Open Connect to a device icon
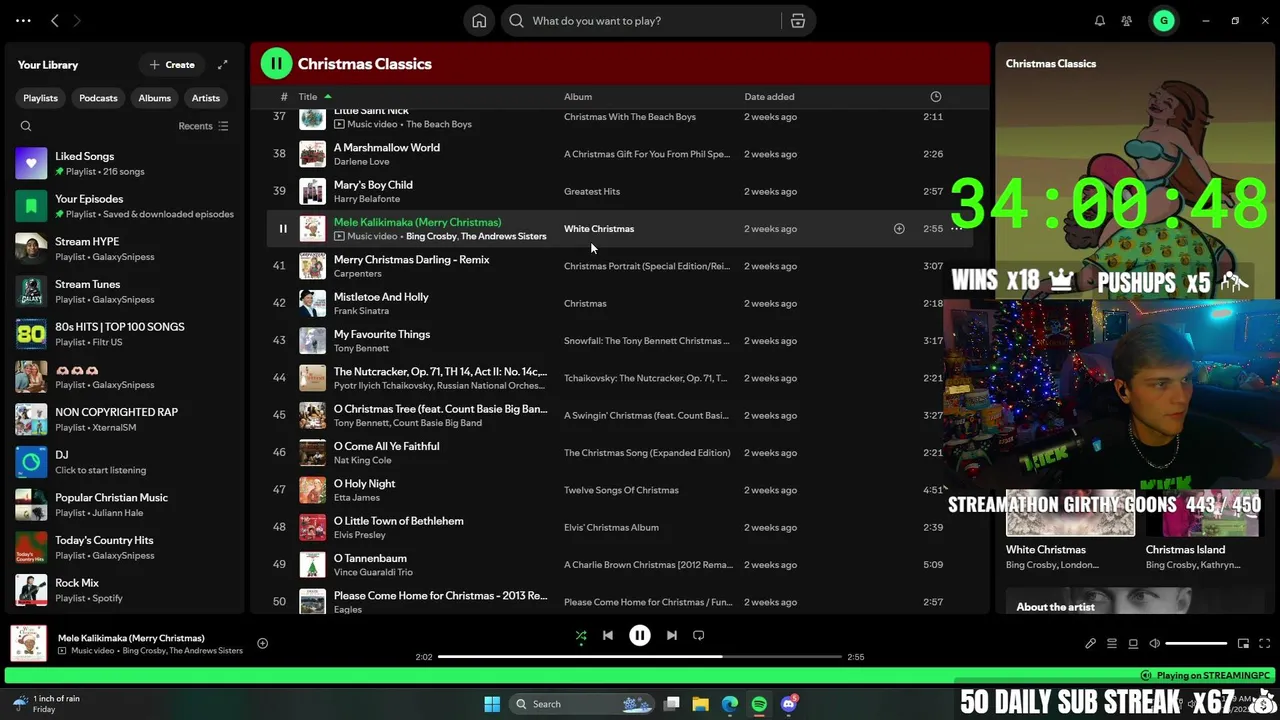The image size is (1280, 720). [x=1133, y=644]
